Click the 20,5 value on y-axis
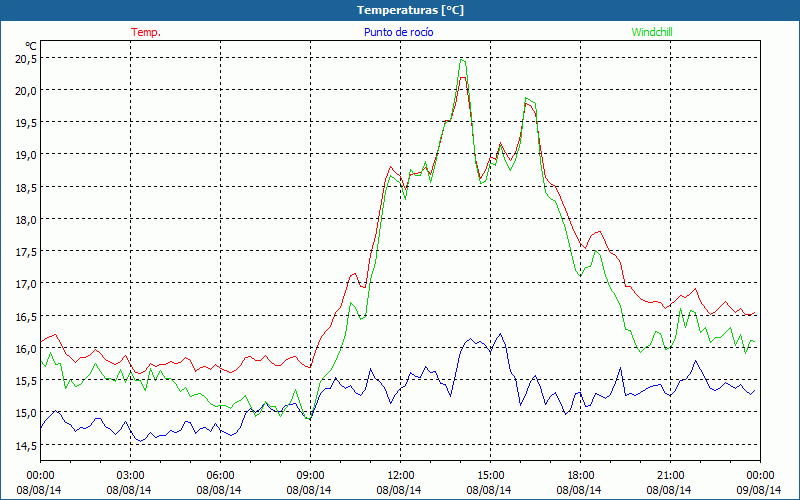This screenshot has height=500, width=800. pyautogui.click(x=26, y=59)
